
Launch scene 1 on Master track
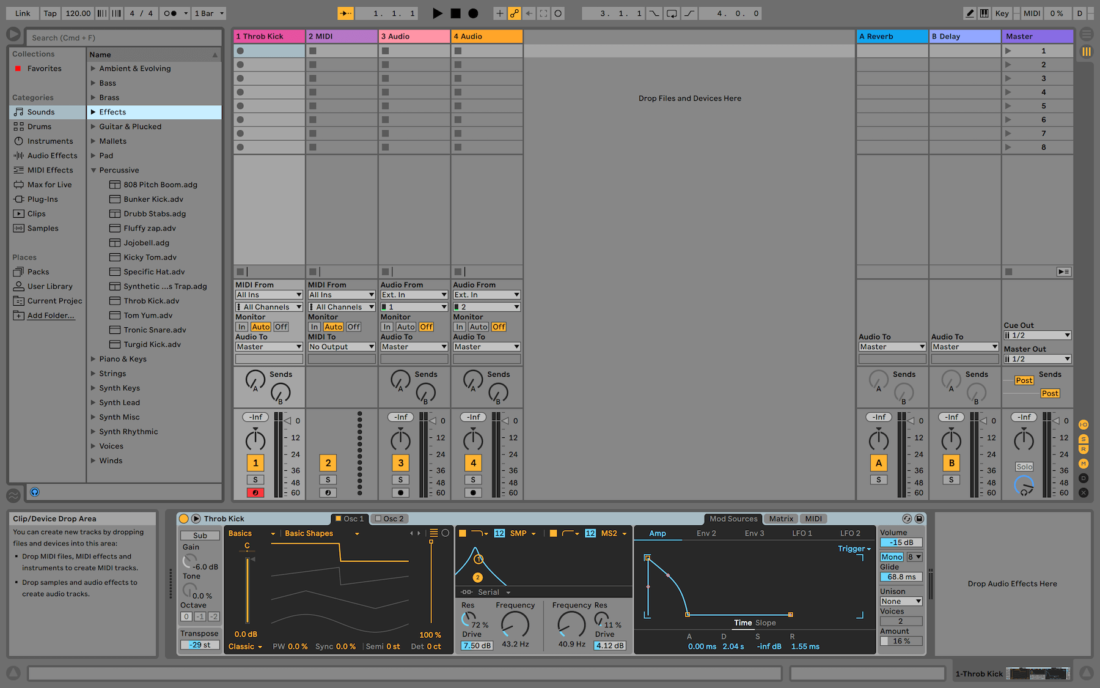(1008, 51)
